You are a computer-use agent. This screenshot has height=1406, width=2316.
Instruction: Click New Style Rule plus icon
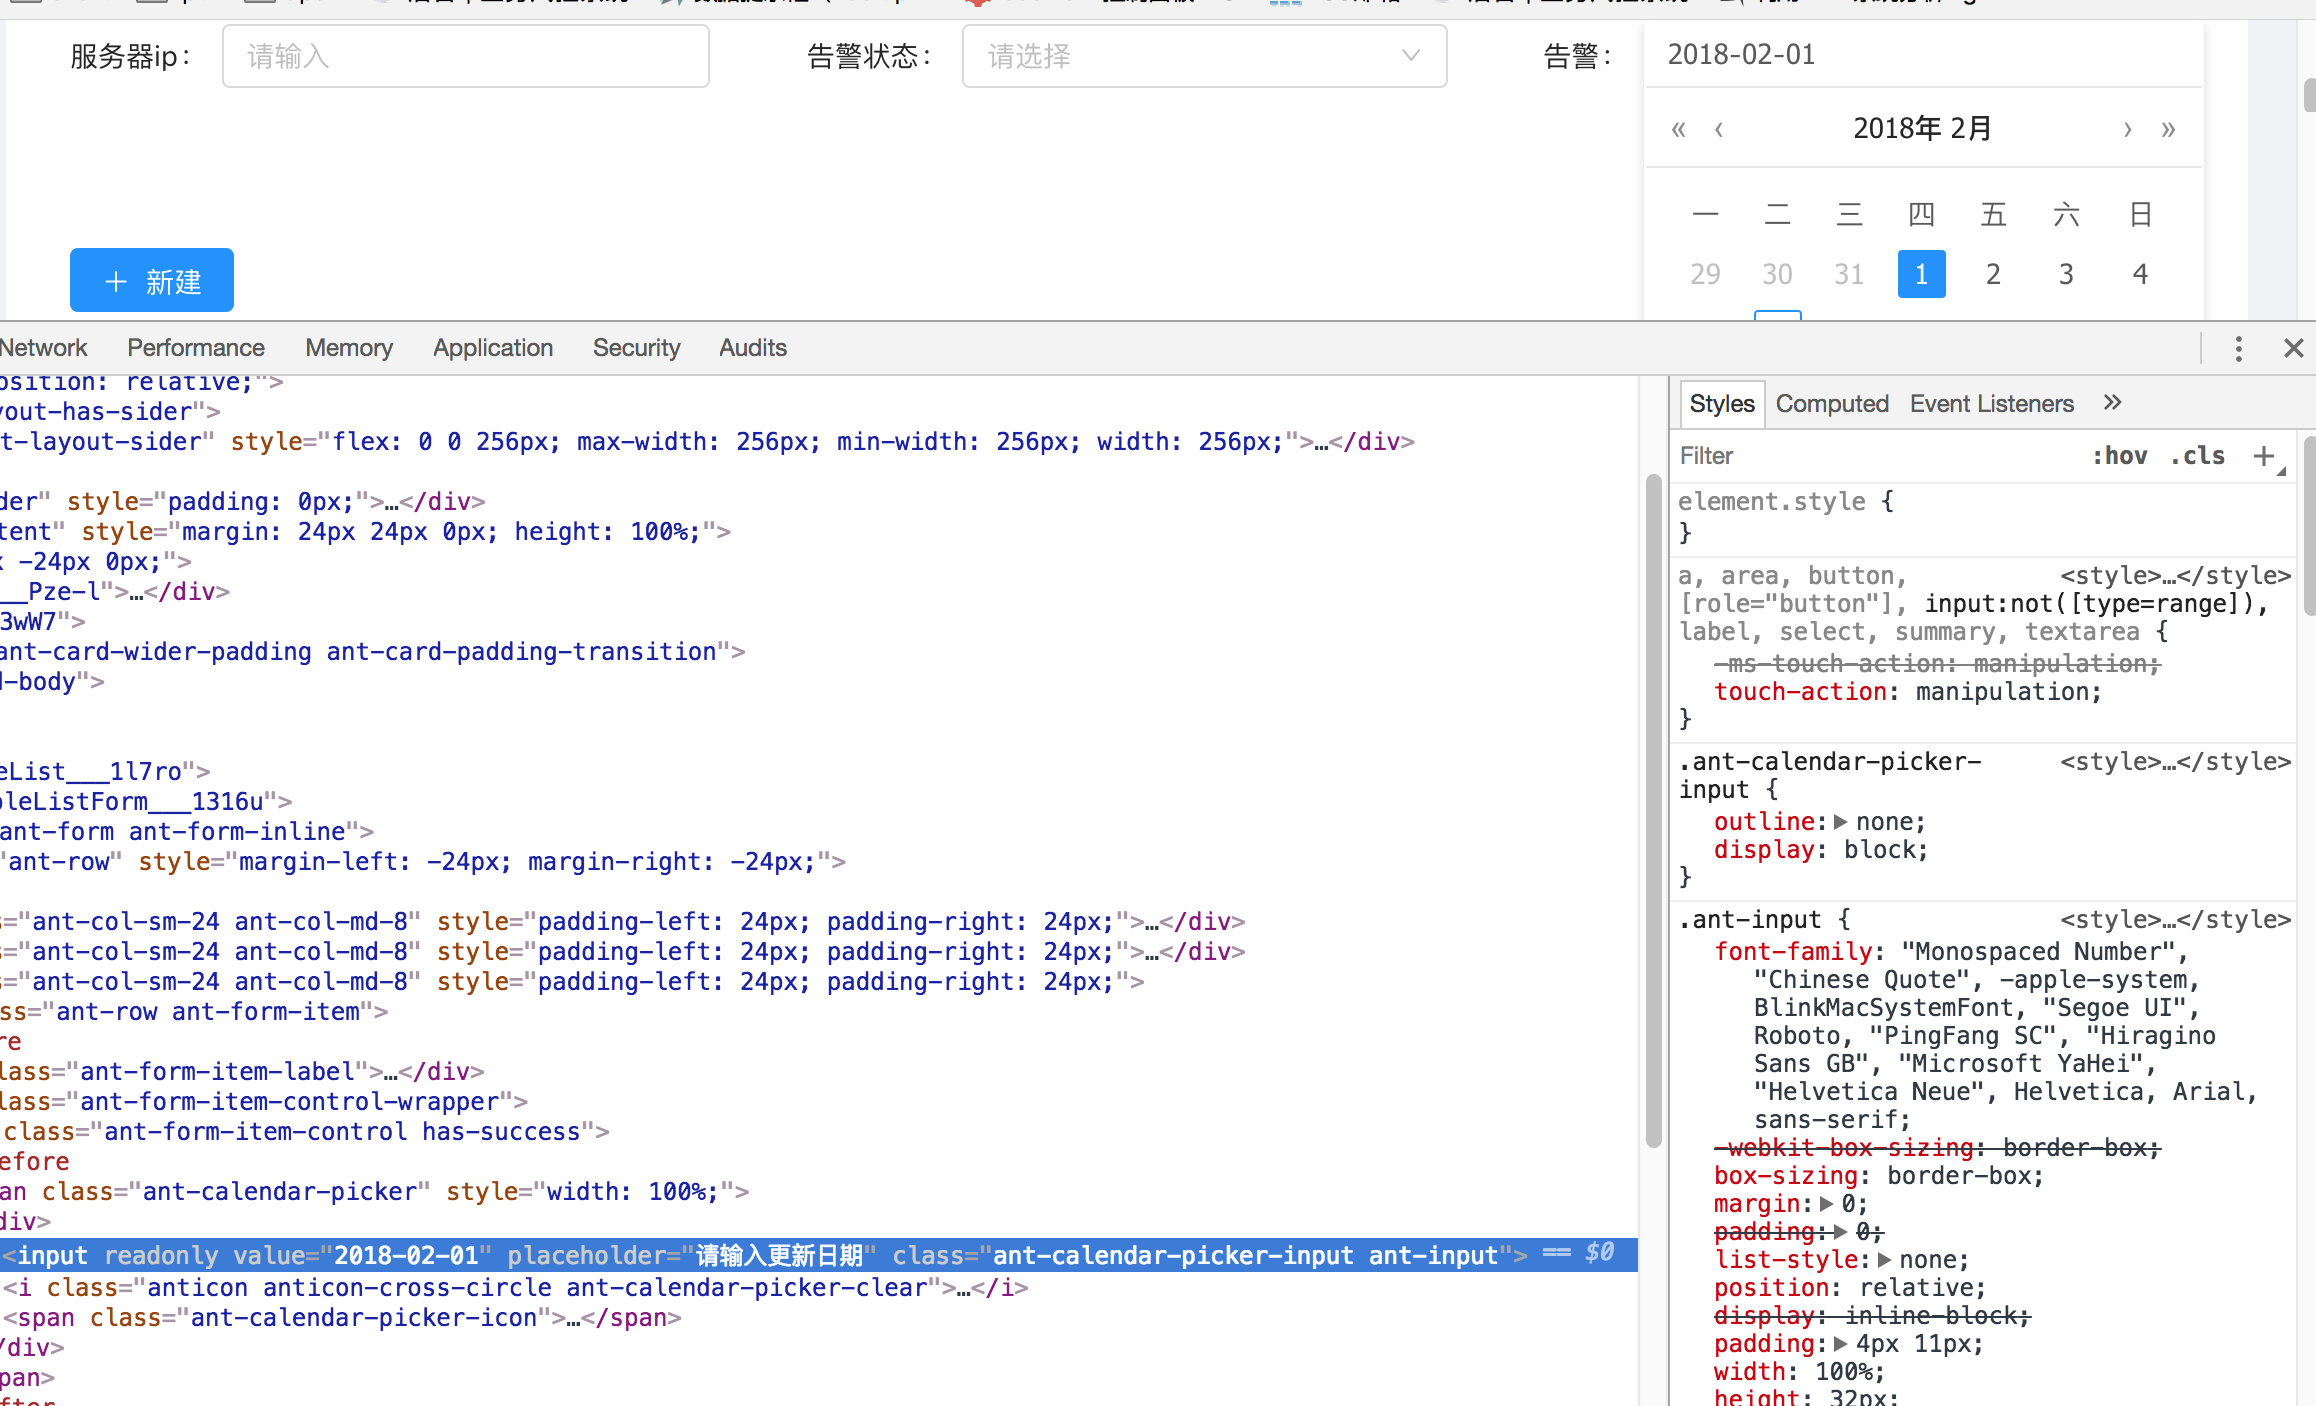point(2264,456)
